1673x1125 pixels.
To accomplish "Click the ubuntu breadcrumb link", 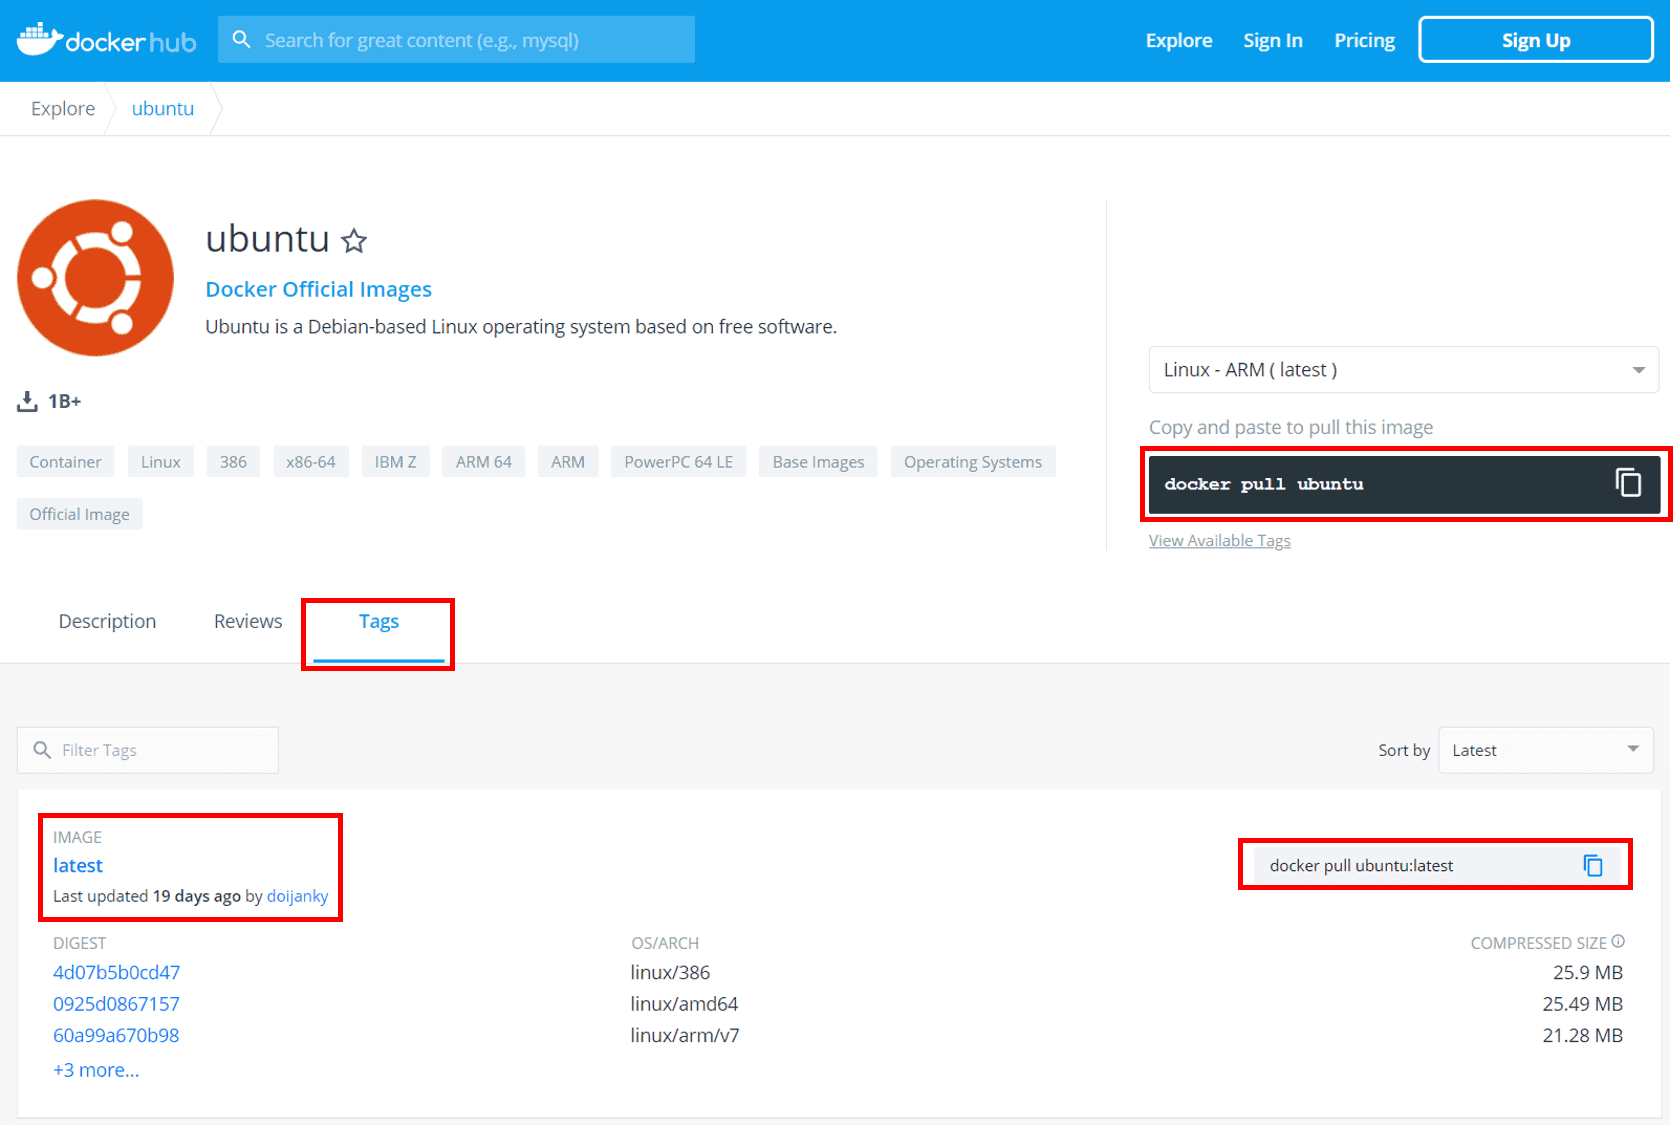I will pyautogui.click(x=163, y=108).
